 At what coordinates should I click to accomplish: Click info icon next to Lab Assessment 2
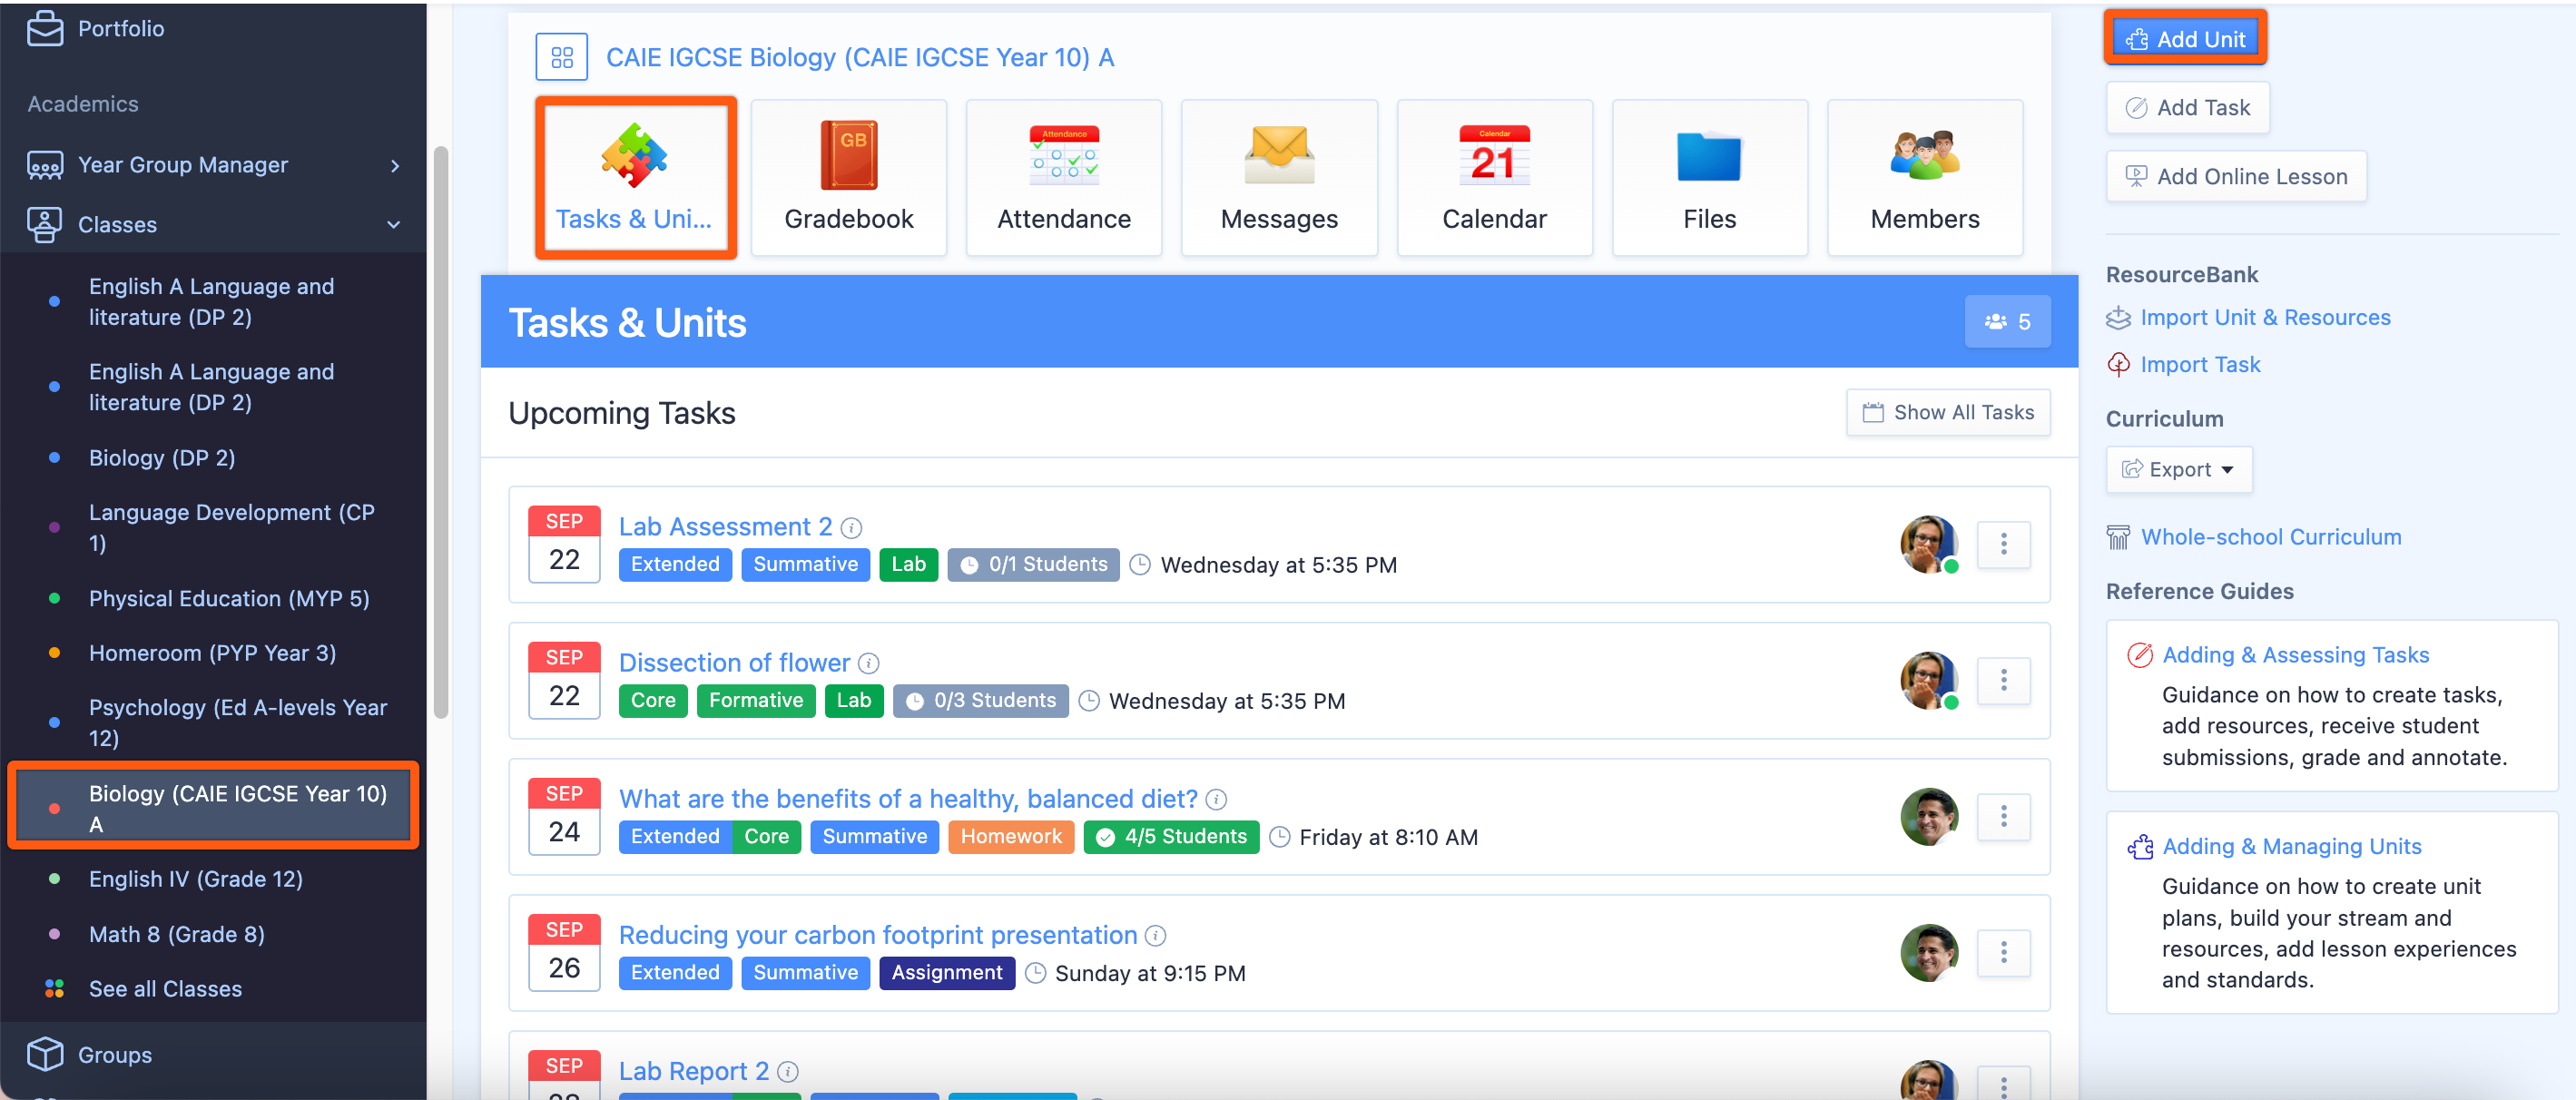pyautogui.click(x=851, y=528)
